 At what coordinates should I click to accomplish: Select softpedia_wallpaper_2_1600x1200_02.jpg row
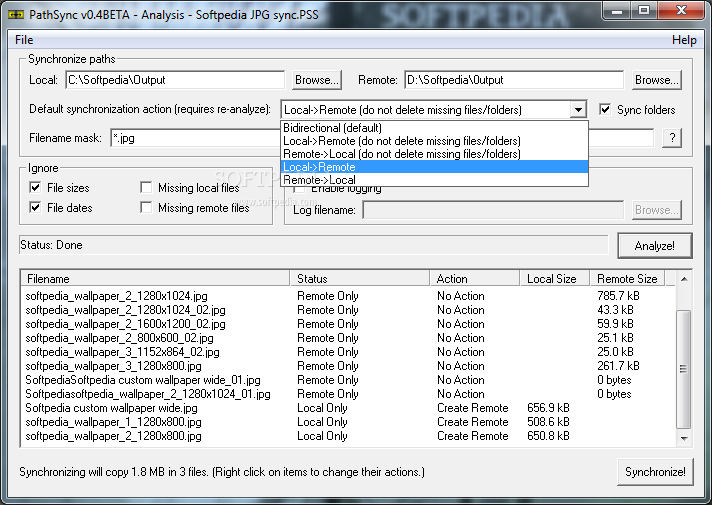point(348,324)
